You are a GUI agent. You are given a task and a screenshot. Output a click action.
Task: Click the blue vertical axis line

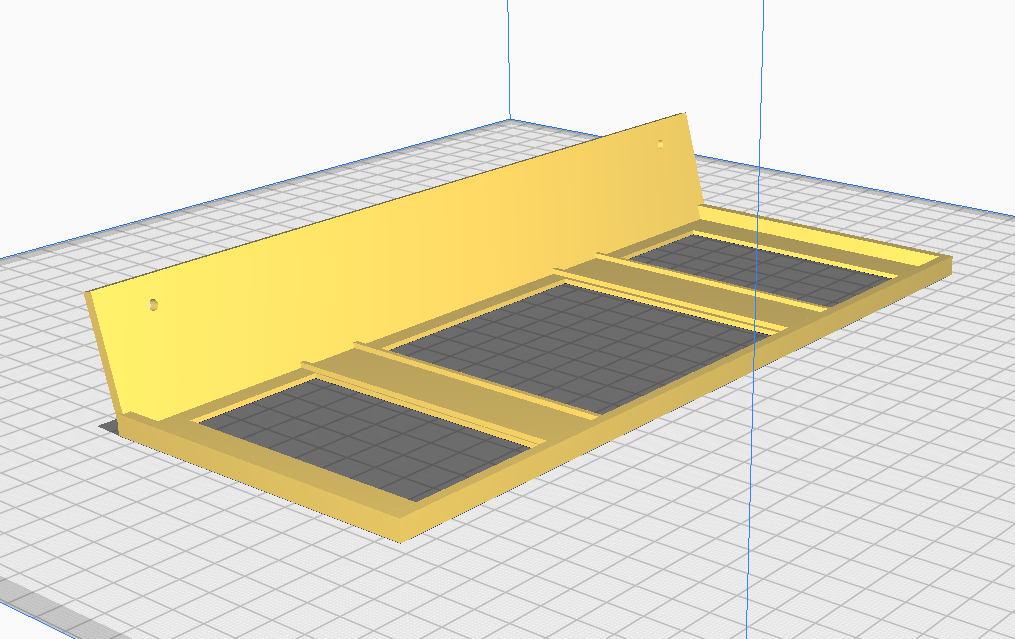751,450
